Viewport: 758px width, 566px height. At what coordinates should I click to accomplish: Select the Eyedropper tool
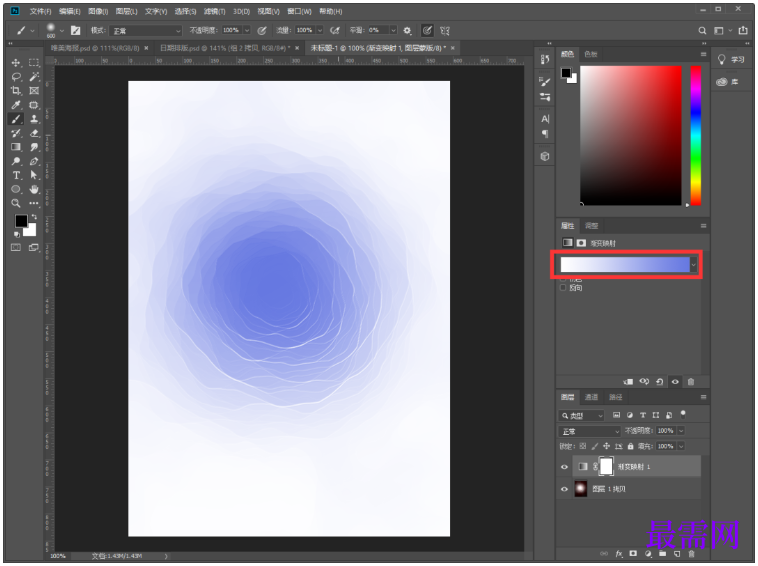tap(16, 105)
